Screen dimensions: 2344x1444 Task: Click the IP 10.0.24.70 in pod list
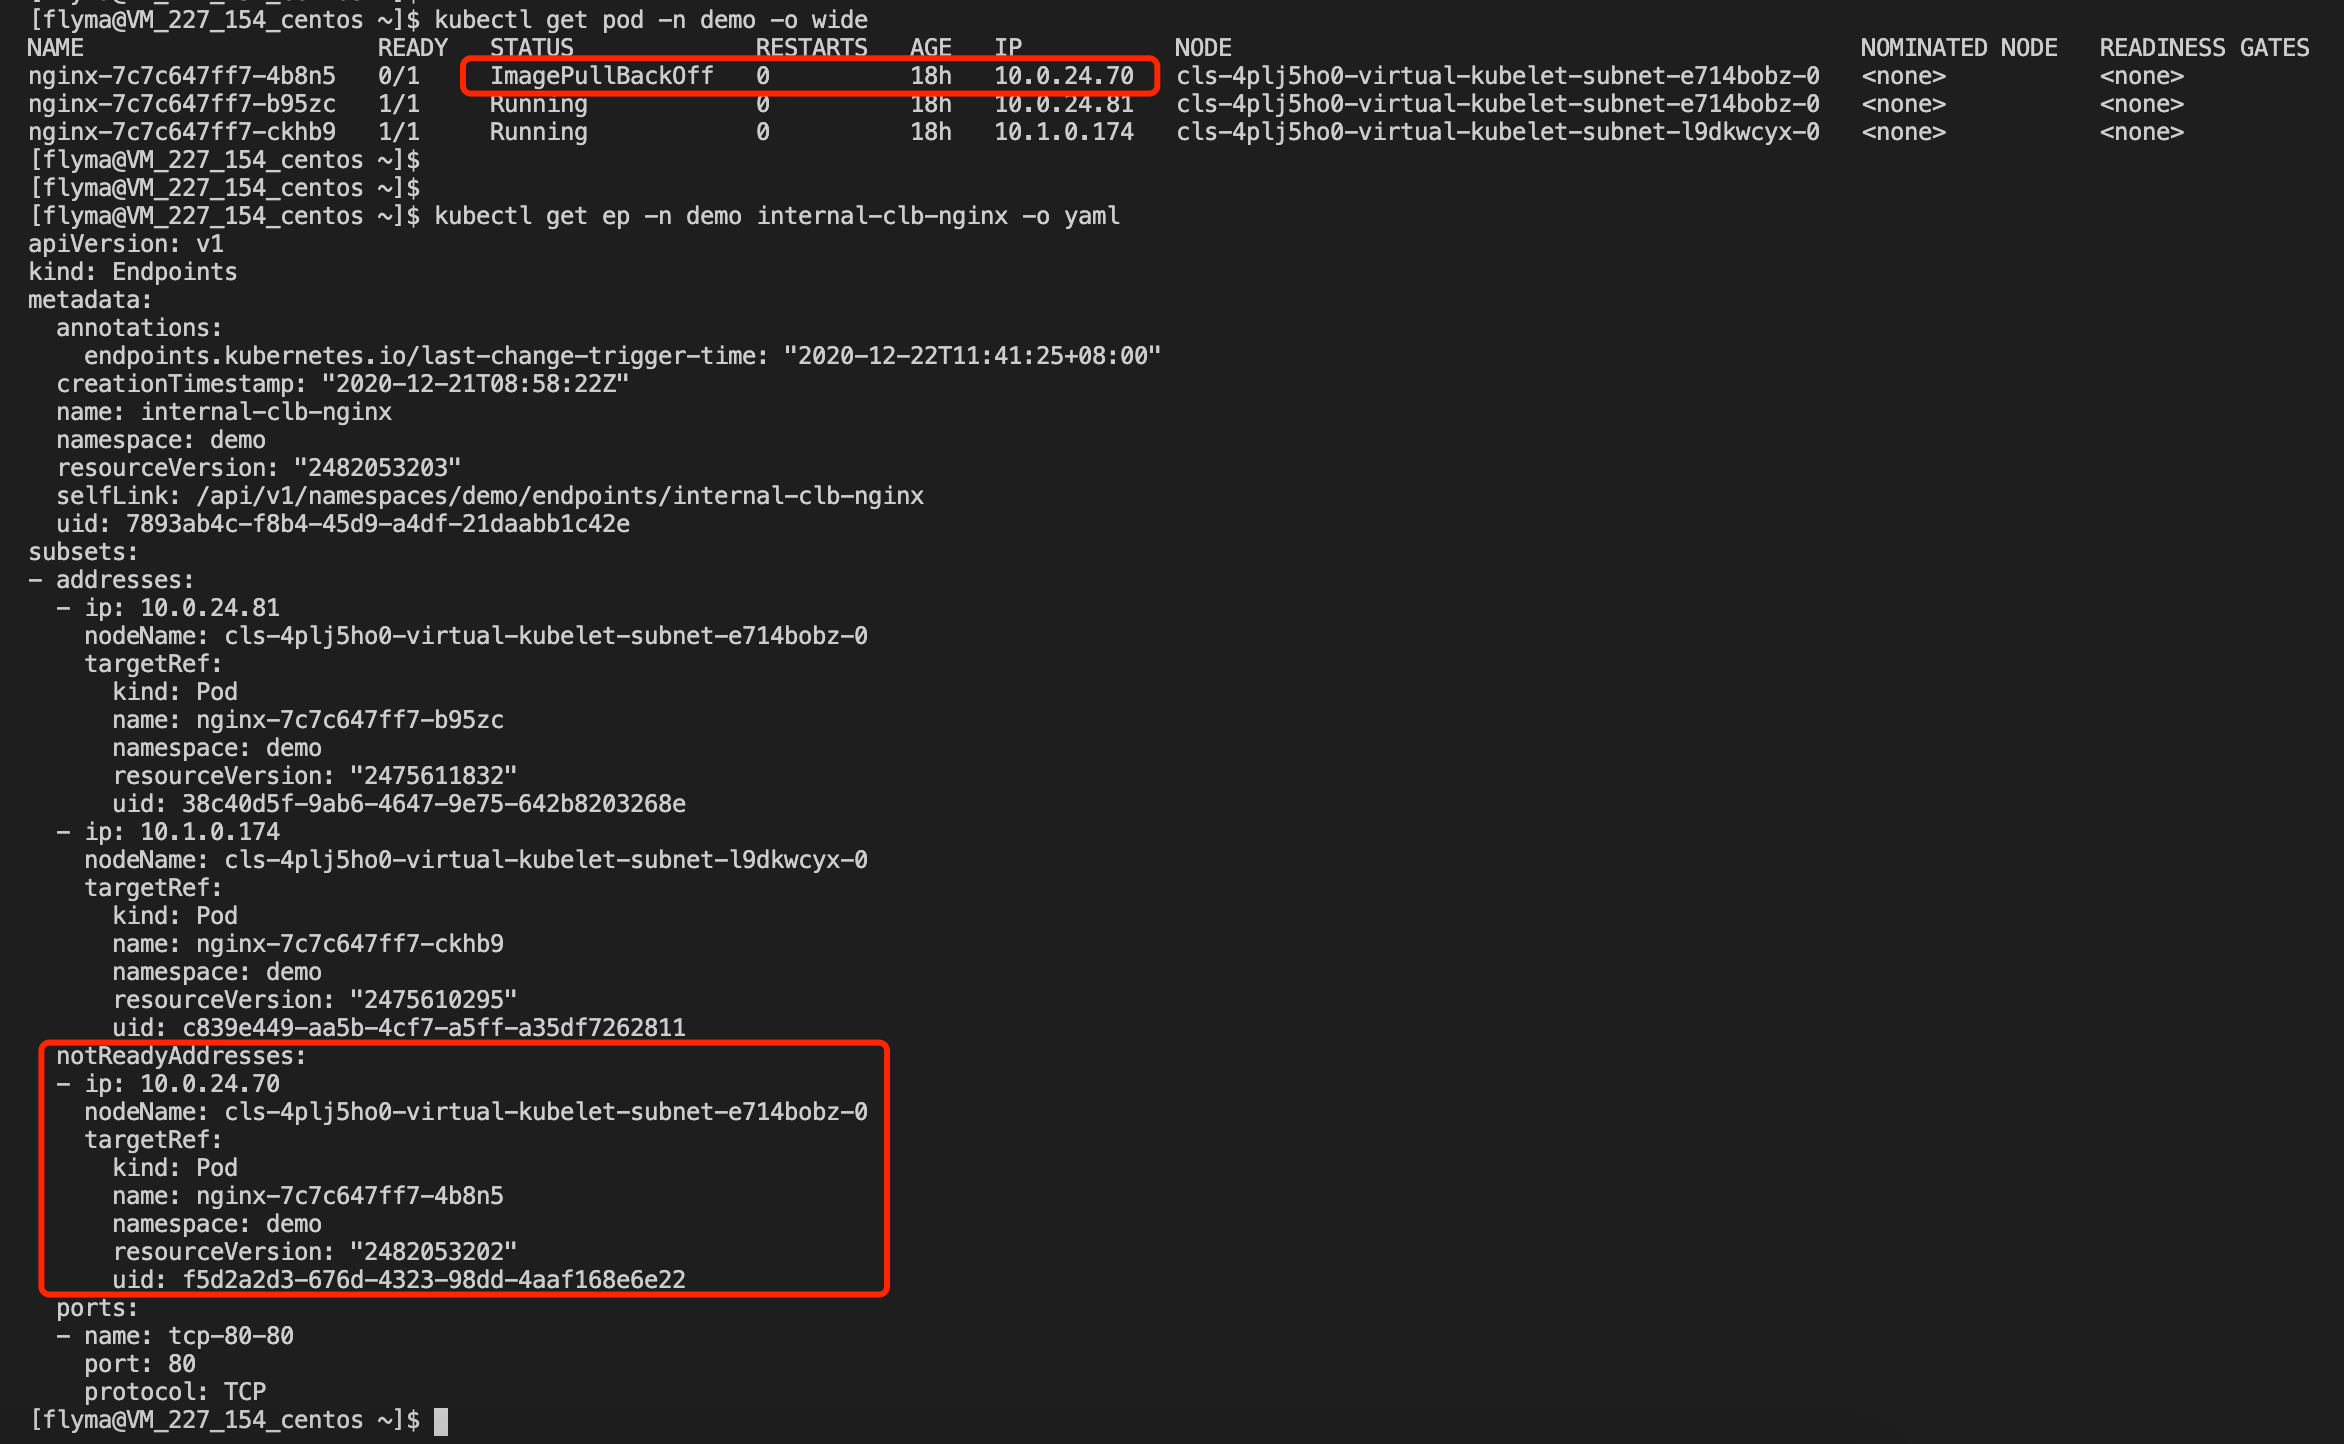click(1063, 76)
